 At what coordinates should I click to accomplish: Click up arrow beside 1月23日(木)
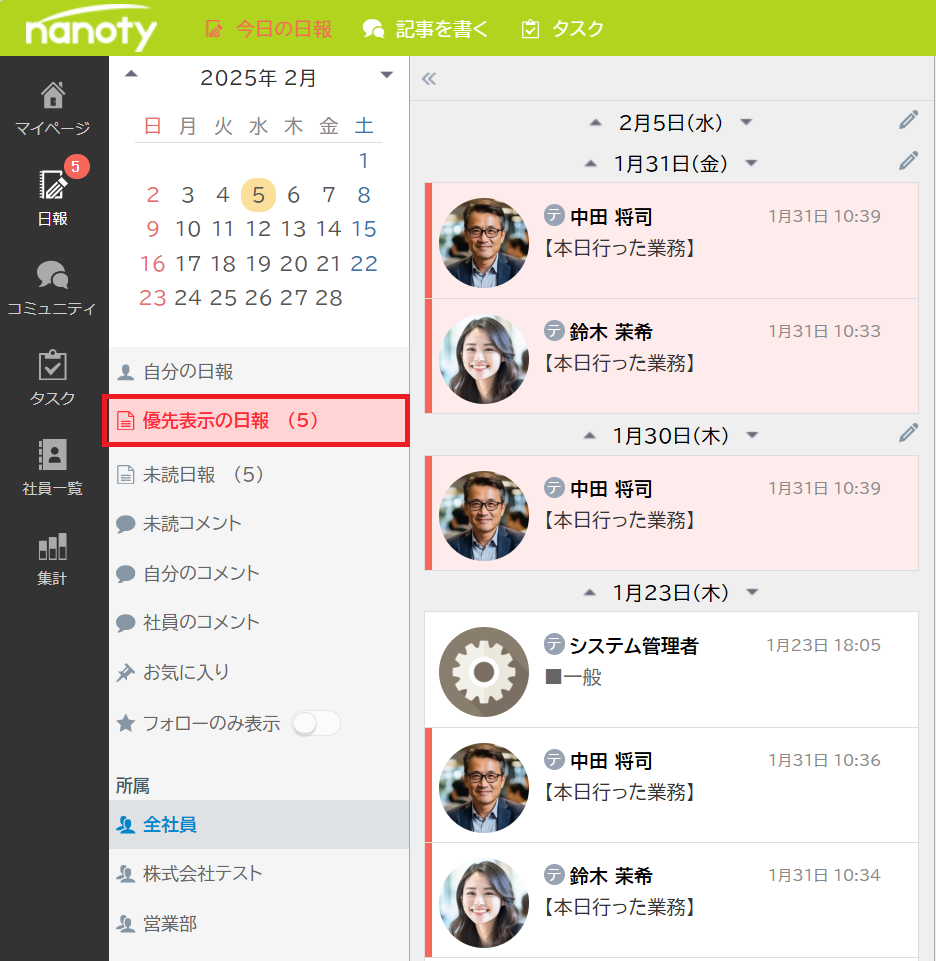click(x=590, y=593)
